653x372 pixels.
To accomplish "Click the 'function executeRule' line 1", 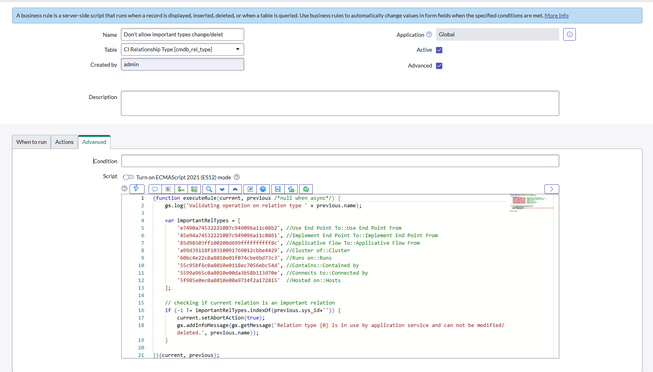I will coord(247,198).
